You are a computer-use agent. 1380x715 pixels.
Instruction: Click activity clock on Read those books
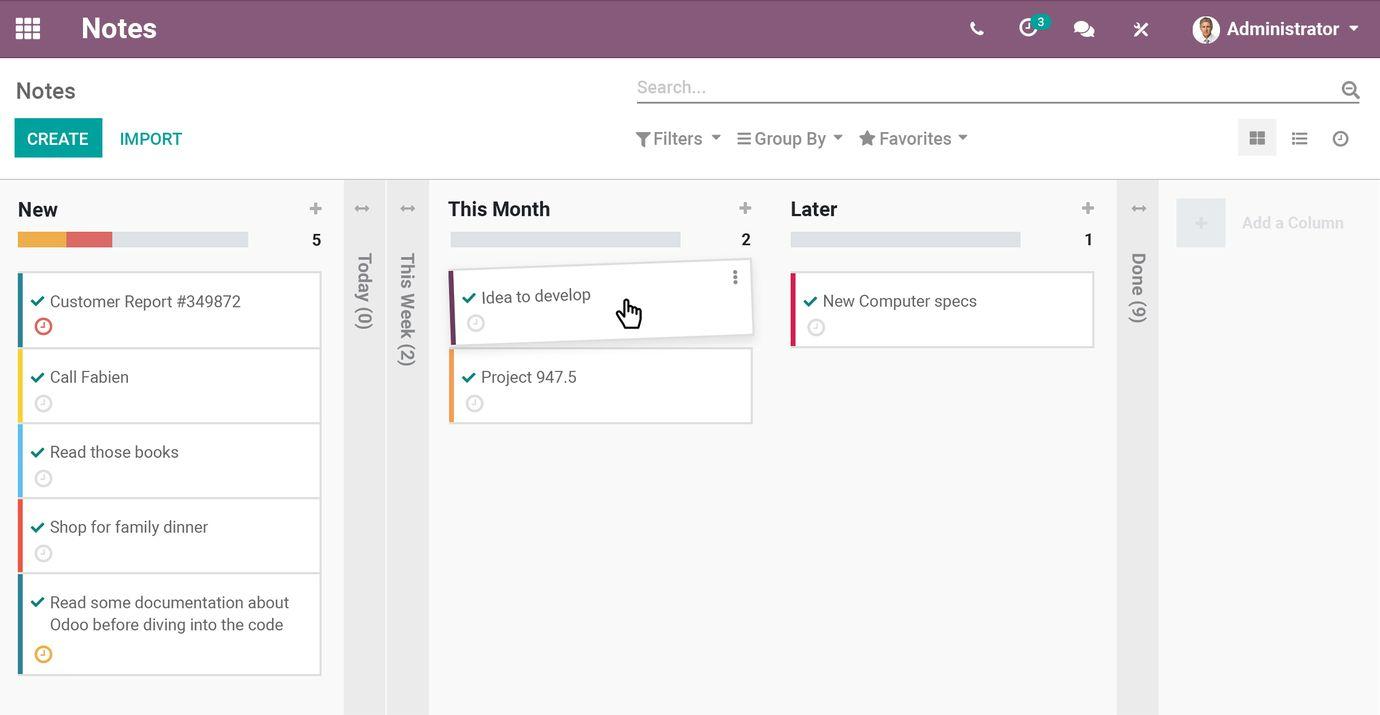[x=43, y=479]
